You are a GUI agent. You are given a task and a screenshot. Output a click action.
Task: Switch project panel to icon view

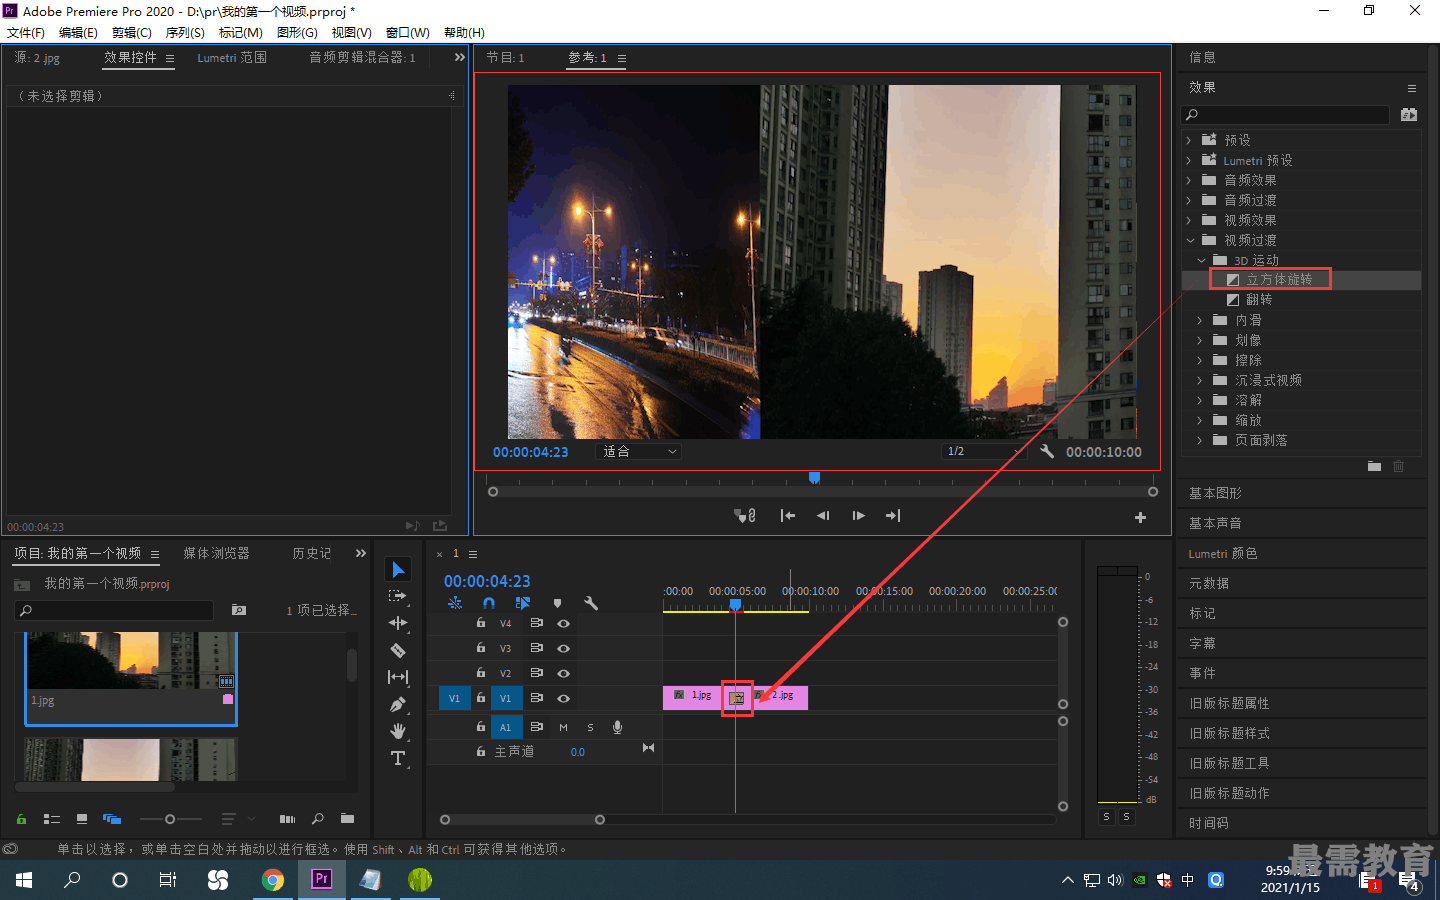(82, 819)
